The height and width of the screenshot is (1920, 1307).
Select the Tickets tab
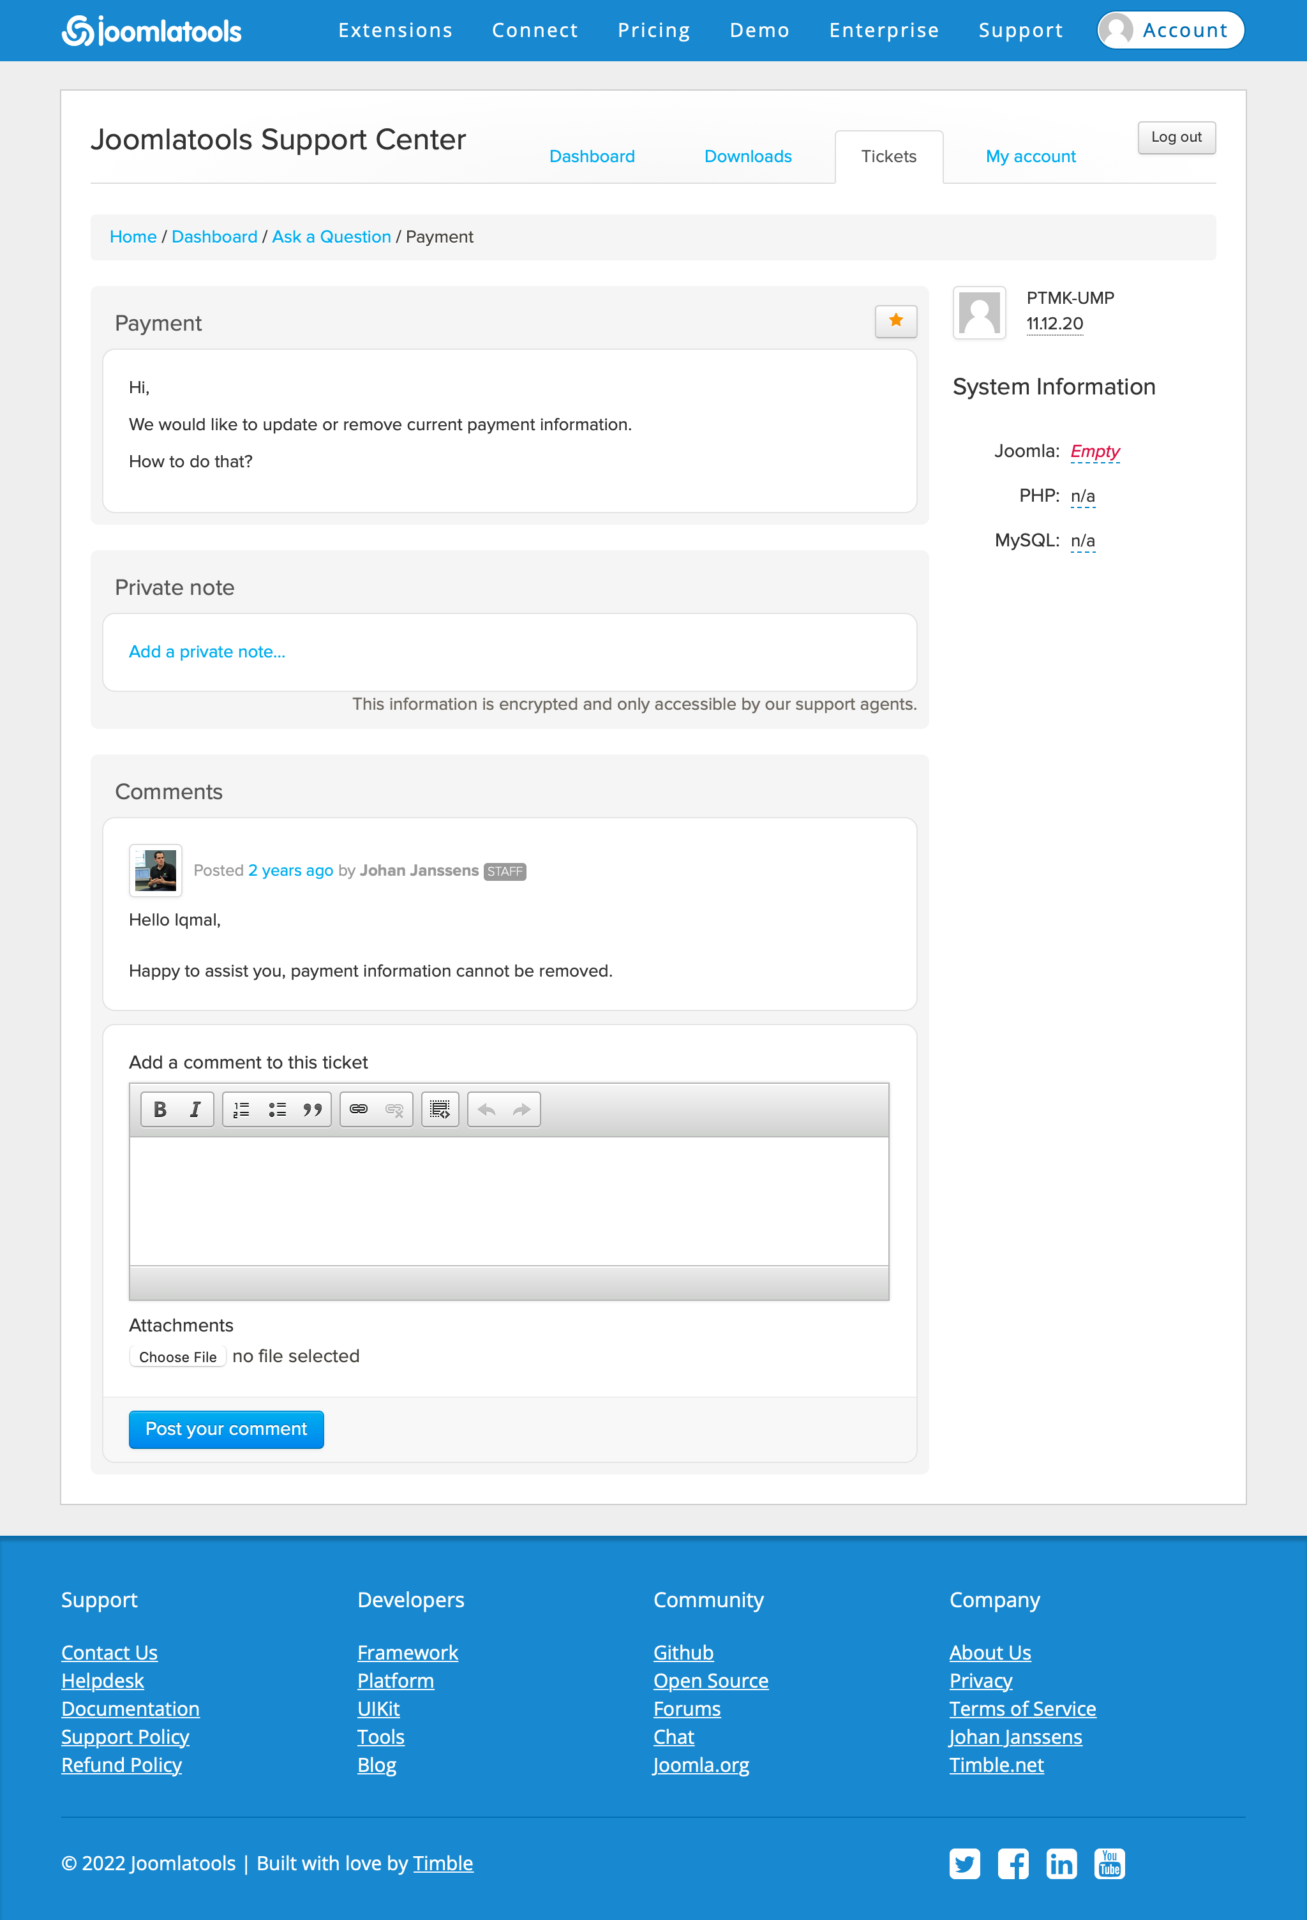click(889, 156)
